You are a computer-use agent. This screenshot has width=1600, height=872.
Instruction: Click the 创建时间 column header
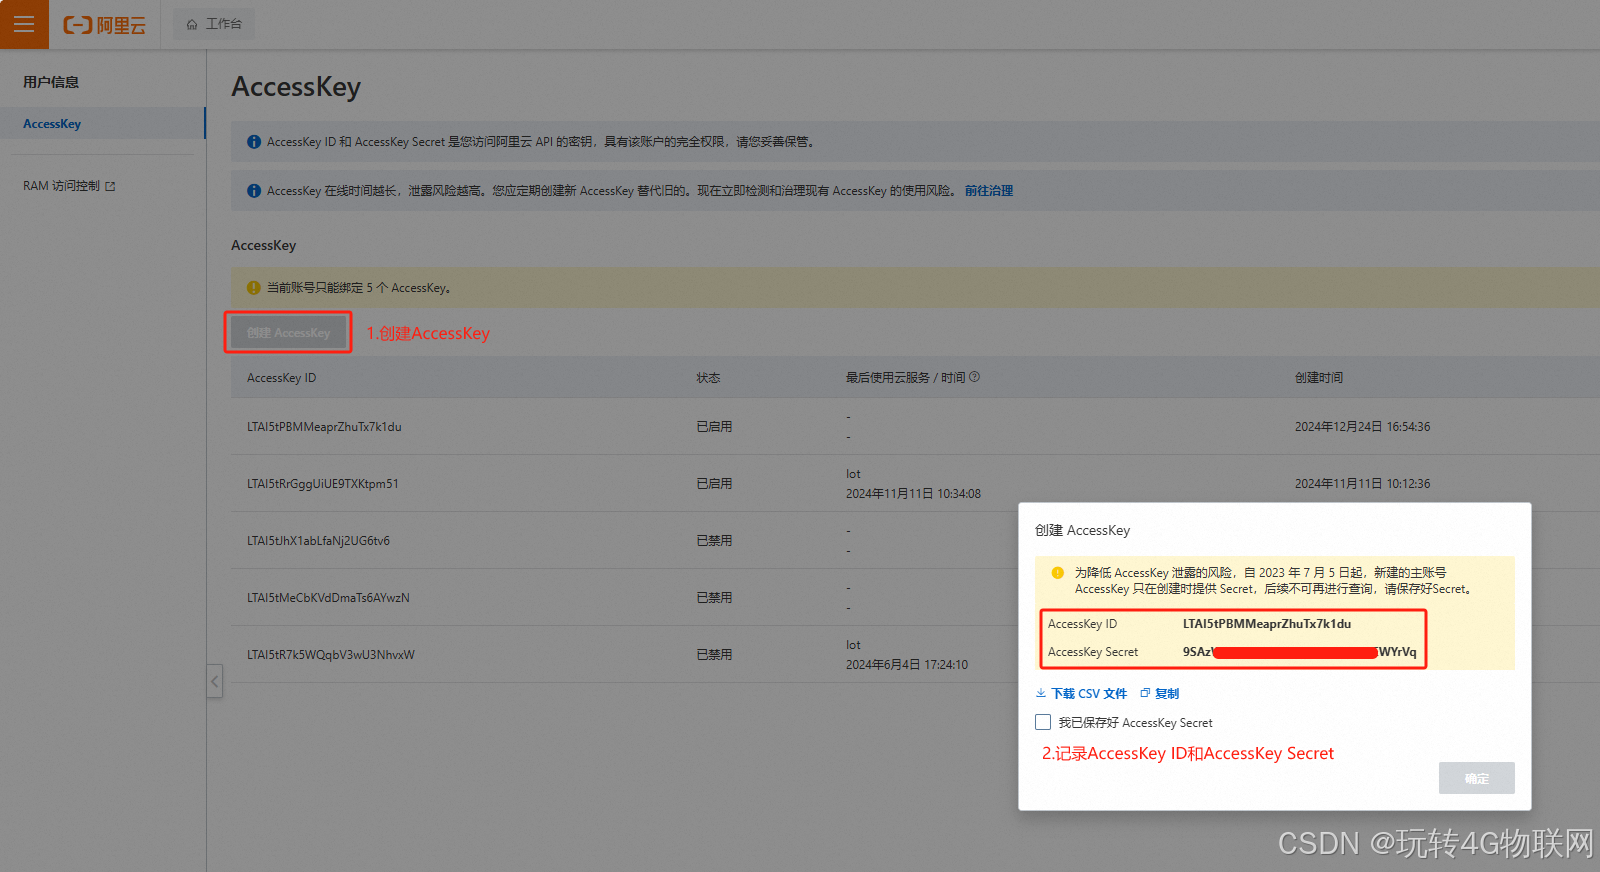tap(1319, 378)
